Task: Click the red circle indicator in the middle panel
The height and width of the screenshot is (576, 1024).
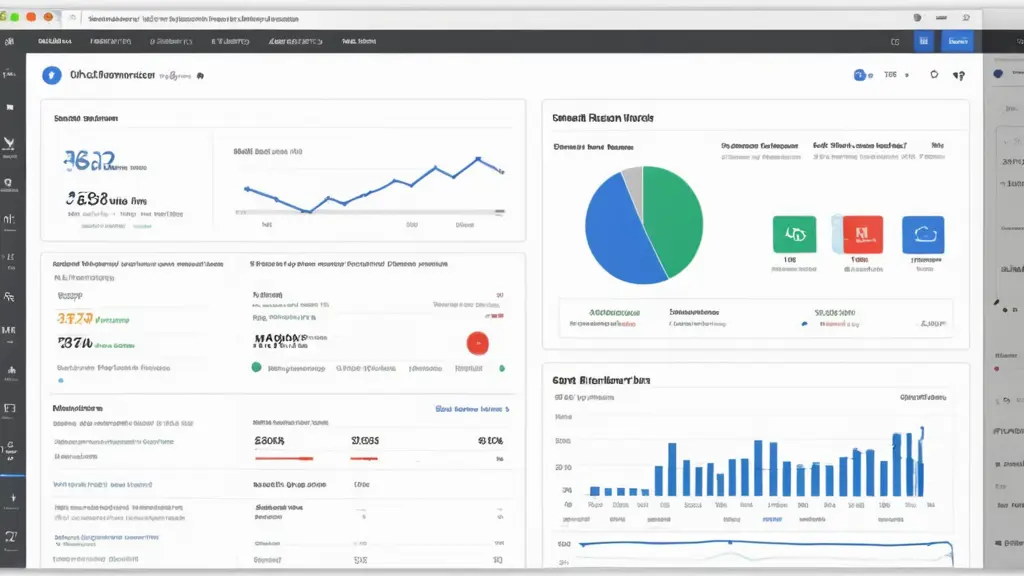Action: click(x=478, y=343)
